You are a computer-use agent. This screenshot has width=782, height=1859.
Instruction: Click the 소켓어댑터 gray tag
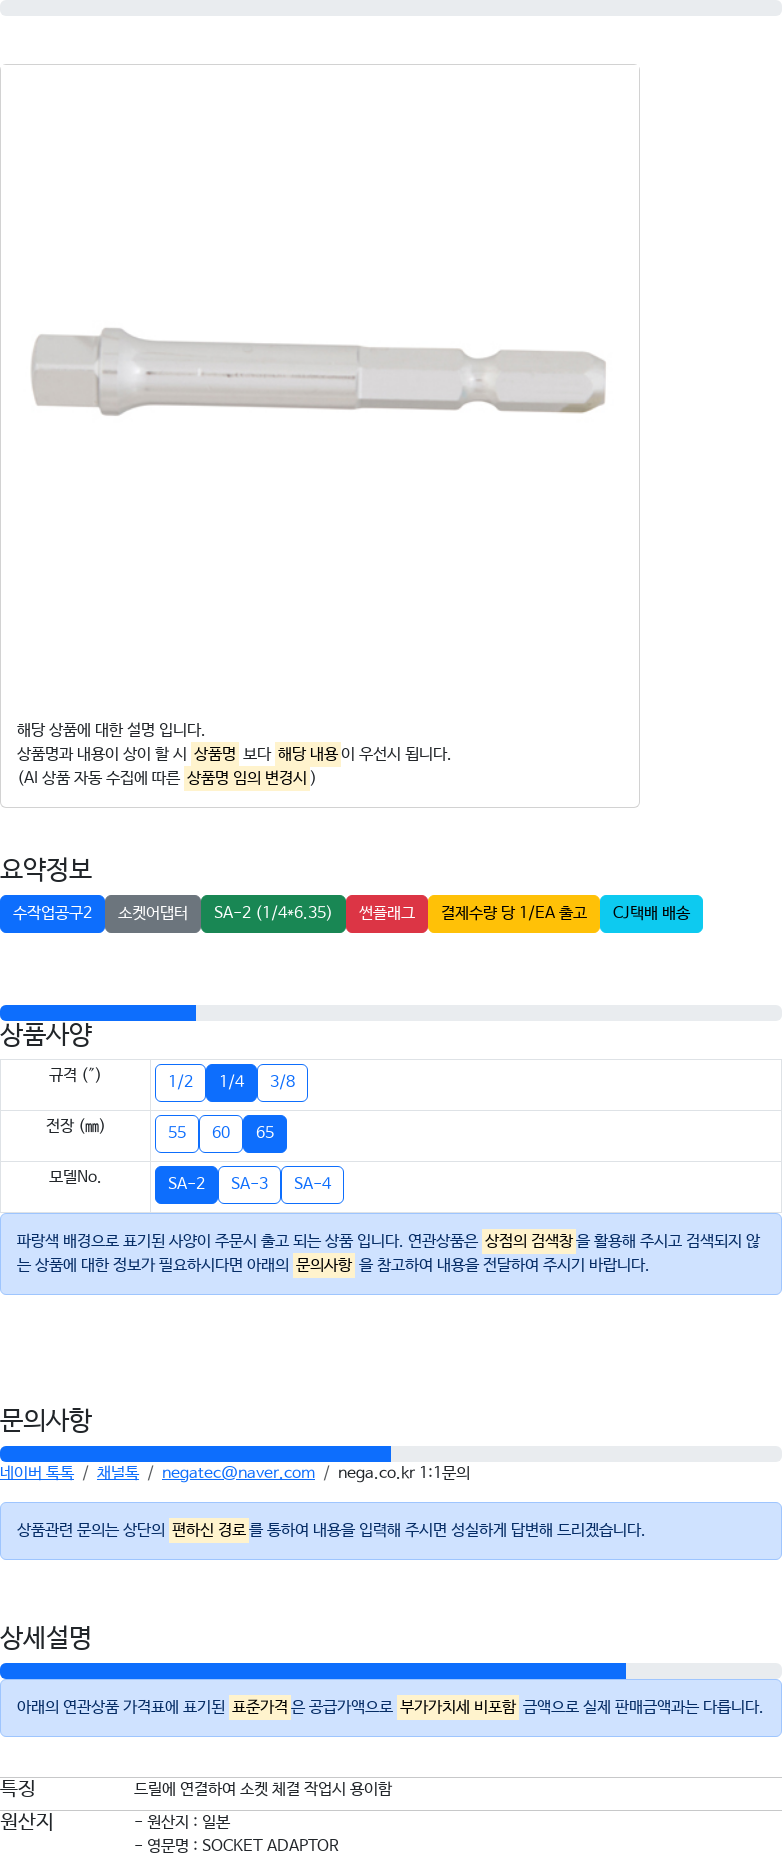click(x=153, y=913)
